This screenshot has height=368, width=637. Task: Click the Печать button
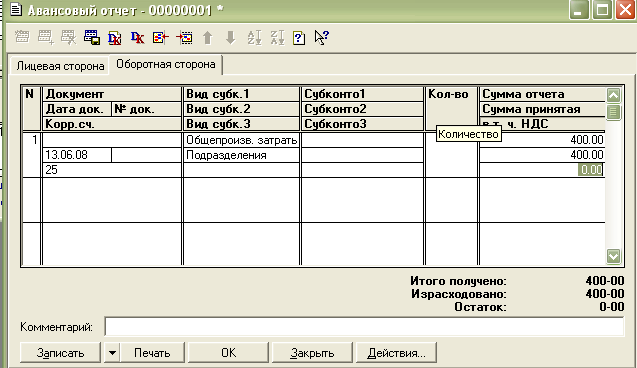(x=152, y=353)
